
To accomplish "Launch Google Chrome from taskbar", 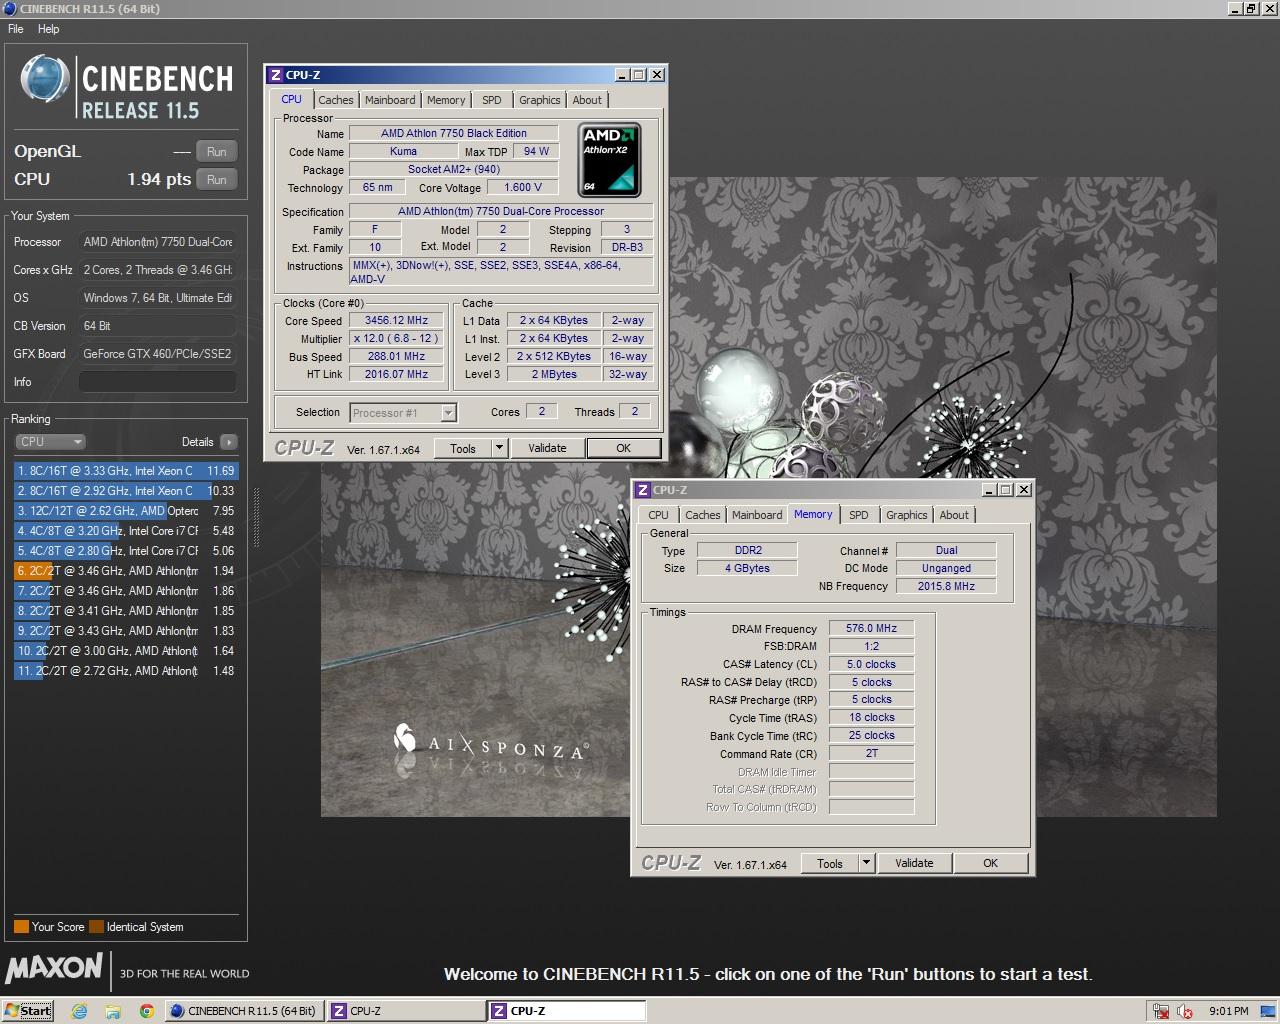I will 146,1011.
